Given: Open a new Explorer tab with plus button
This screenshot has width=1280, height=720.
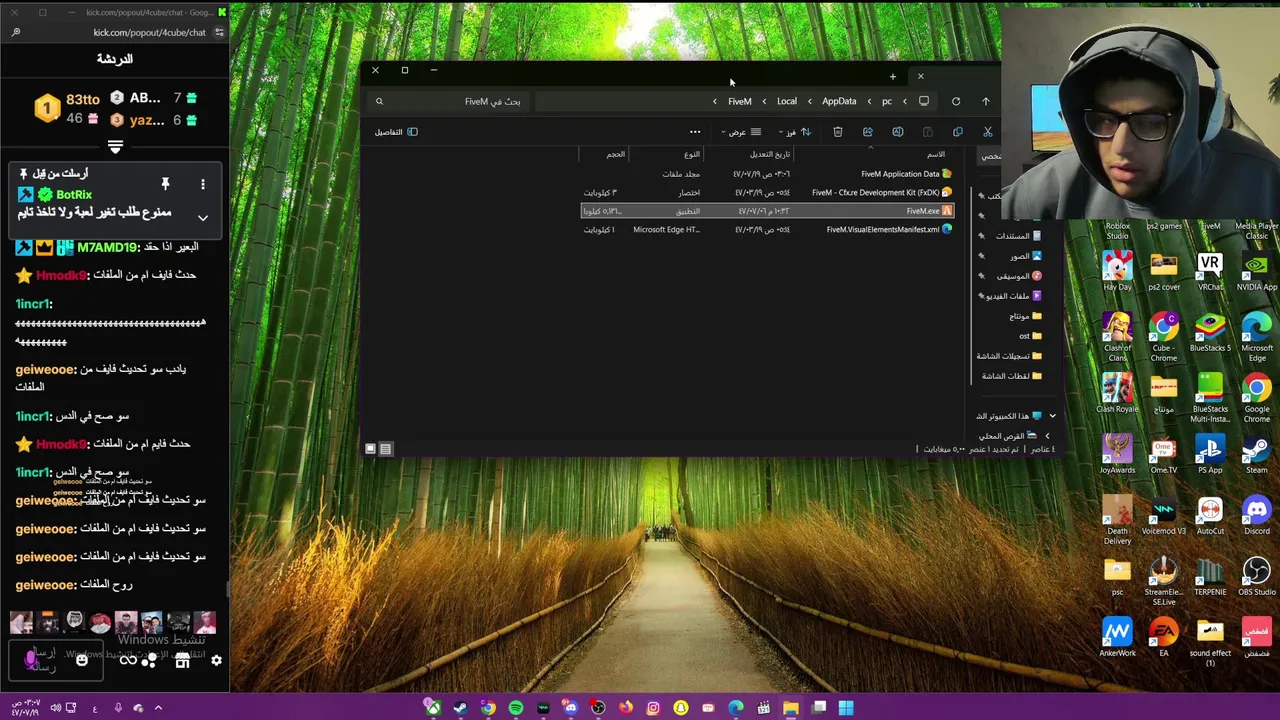Looking at the screenshot, I should point(893,76).
